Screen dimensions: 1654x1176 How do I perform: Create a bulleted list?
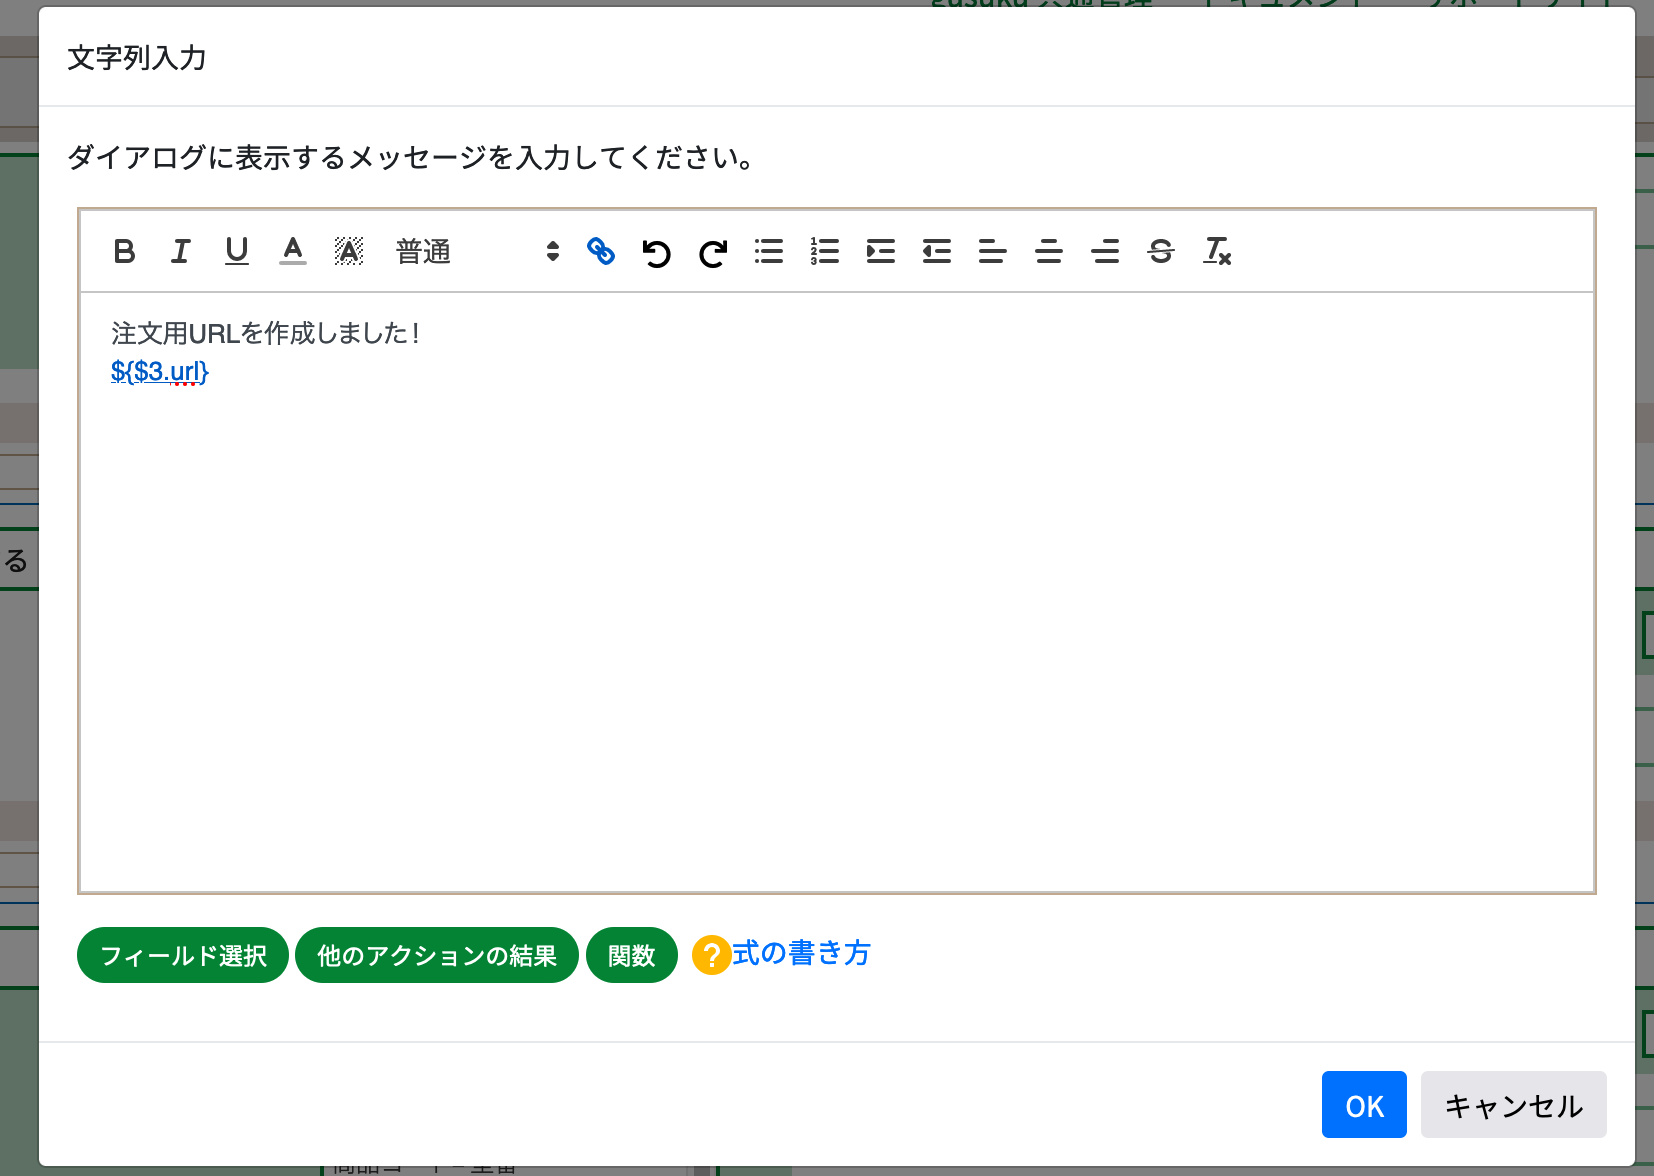(769, 252)
